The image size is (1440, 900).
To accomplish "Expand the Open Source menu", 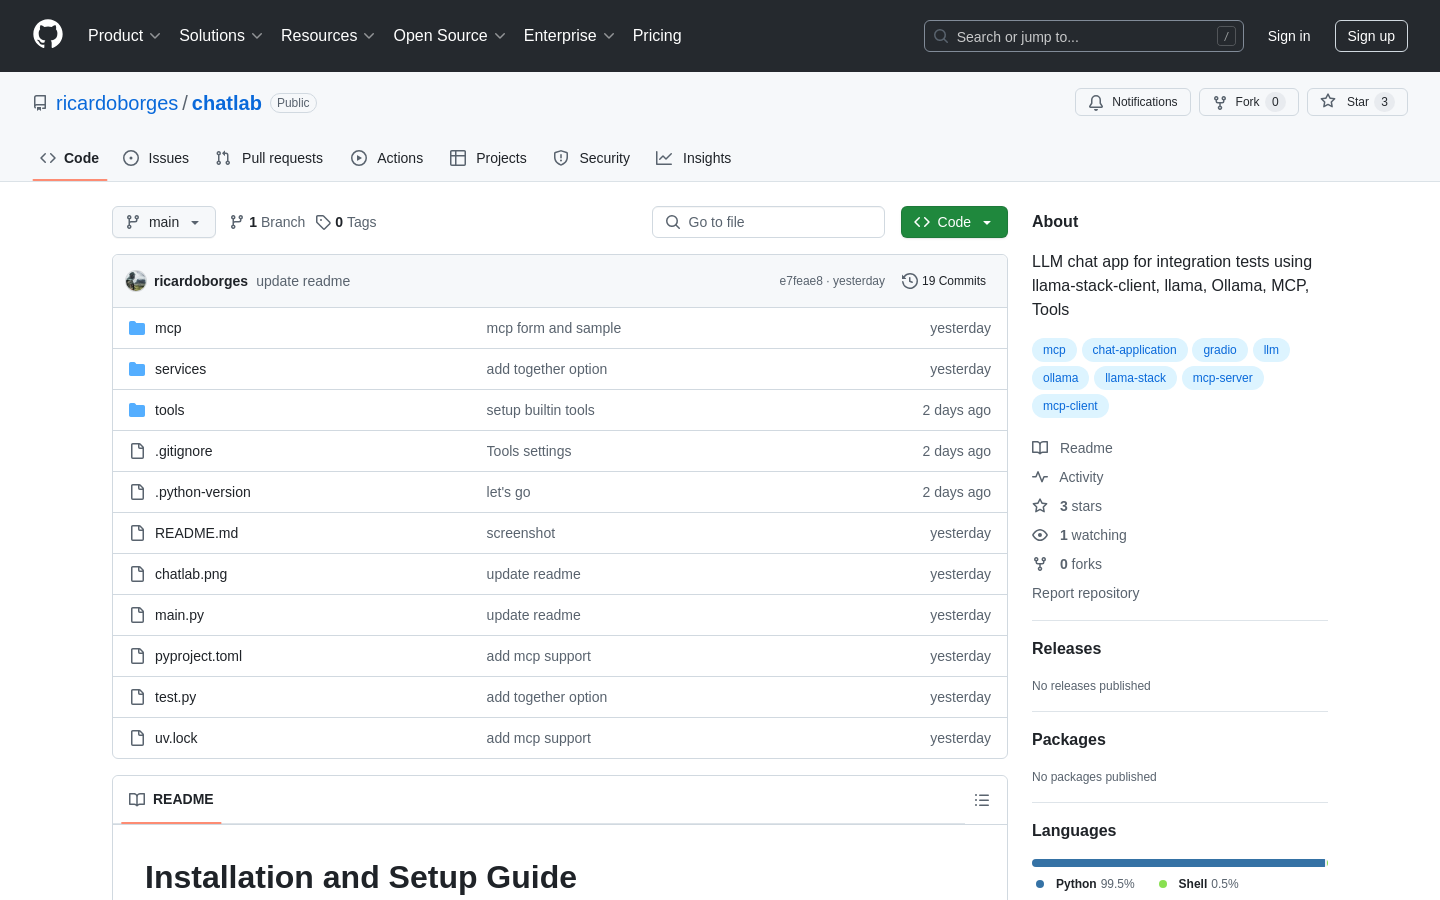I will [x=450, y=35].
